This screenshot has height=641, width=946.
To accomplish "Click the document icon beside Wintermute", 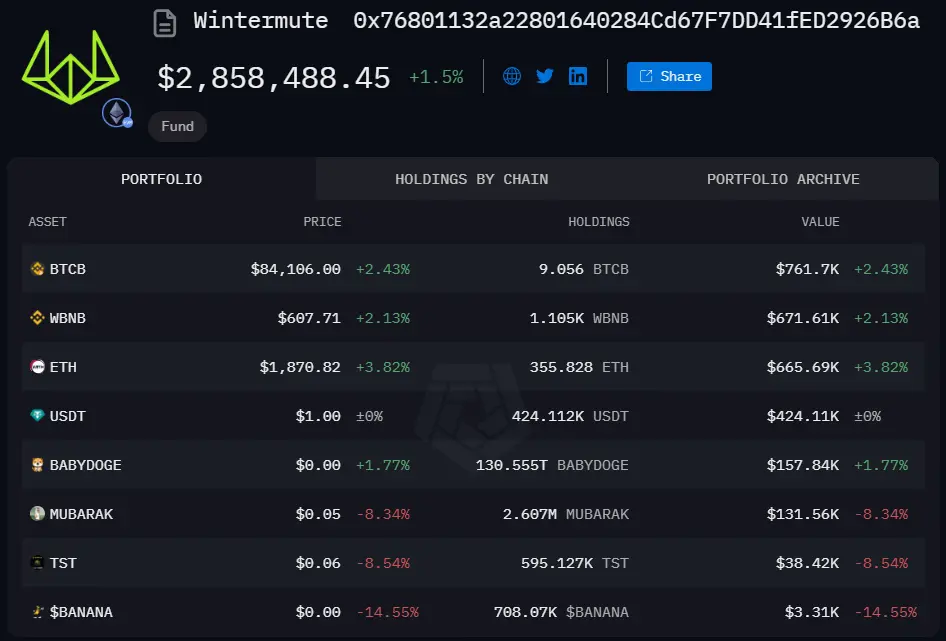I will (x=165, y=22).
